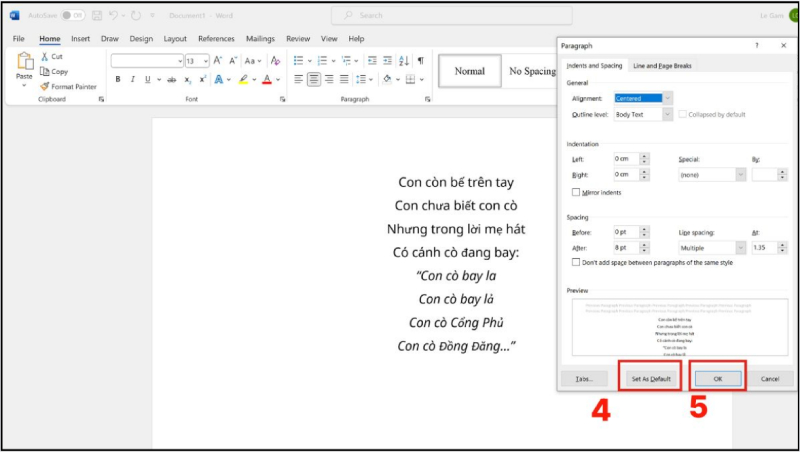Toggle the AutoSave switch
800x452 pixels.
(72, 16)
